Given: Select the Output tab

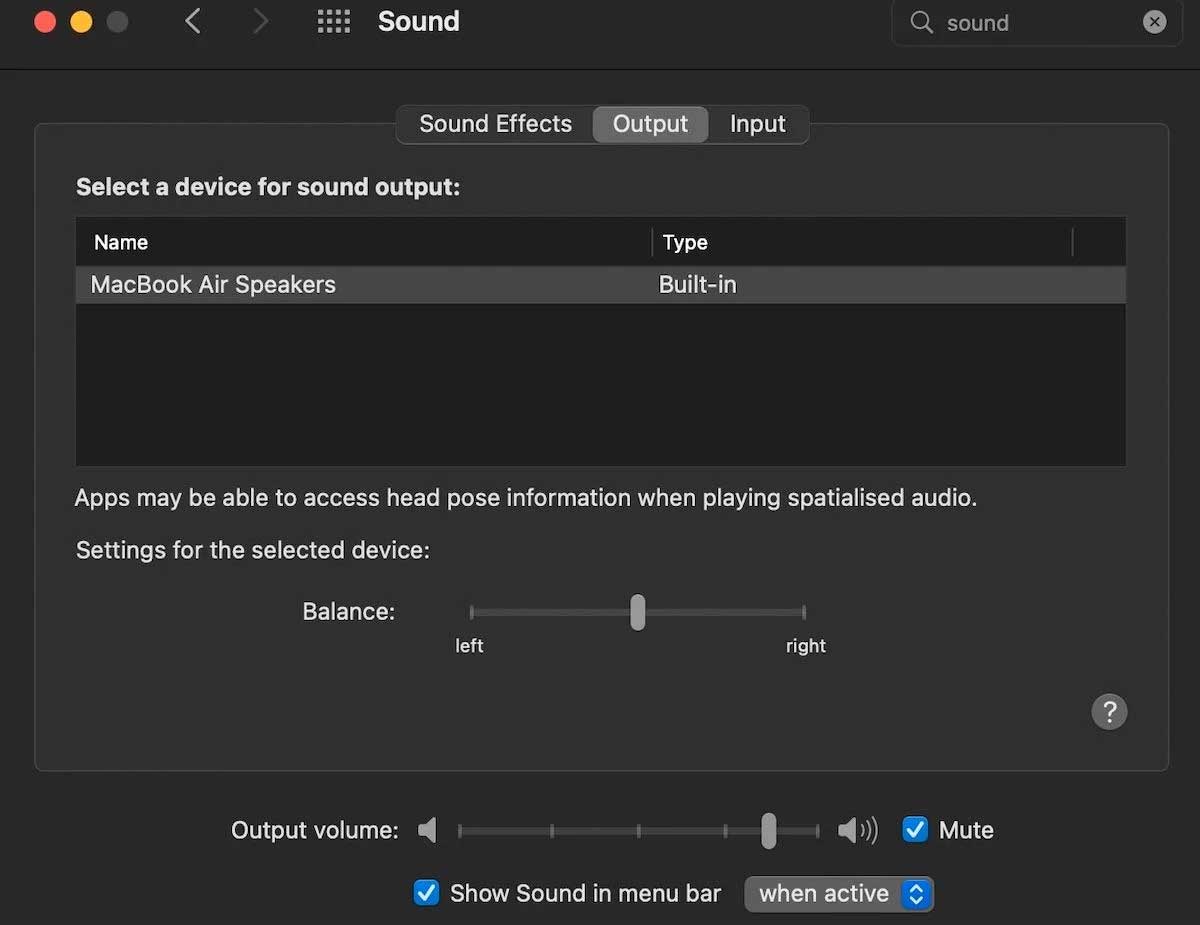Looking at the screenshot, I should tap(649, 123).
